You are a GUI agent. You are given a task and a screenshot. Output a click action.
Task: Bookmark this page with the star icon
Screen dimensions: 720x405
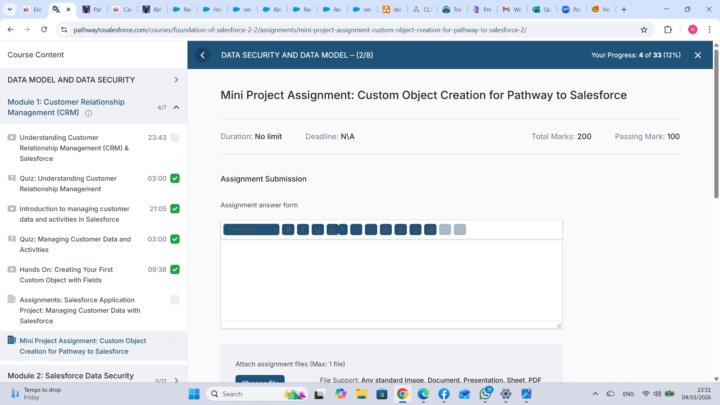(x=644, y=30)
